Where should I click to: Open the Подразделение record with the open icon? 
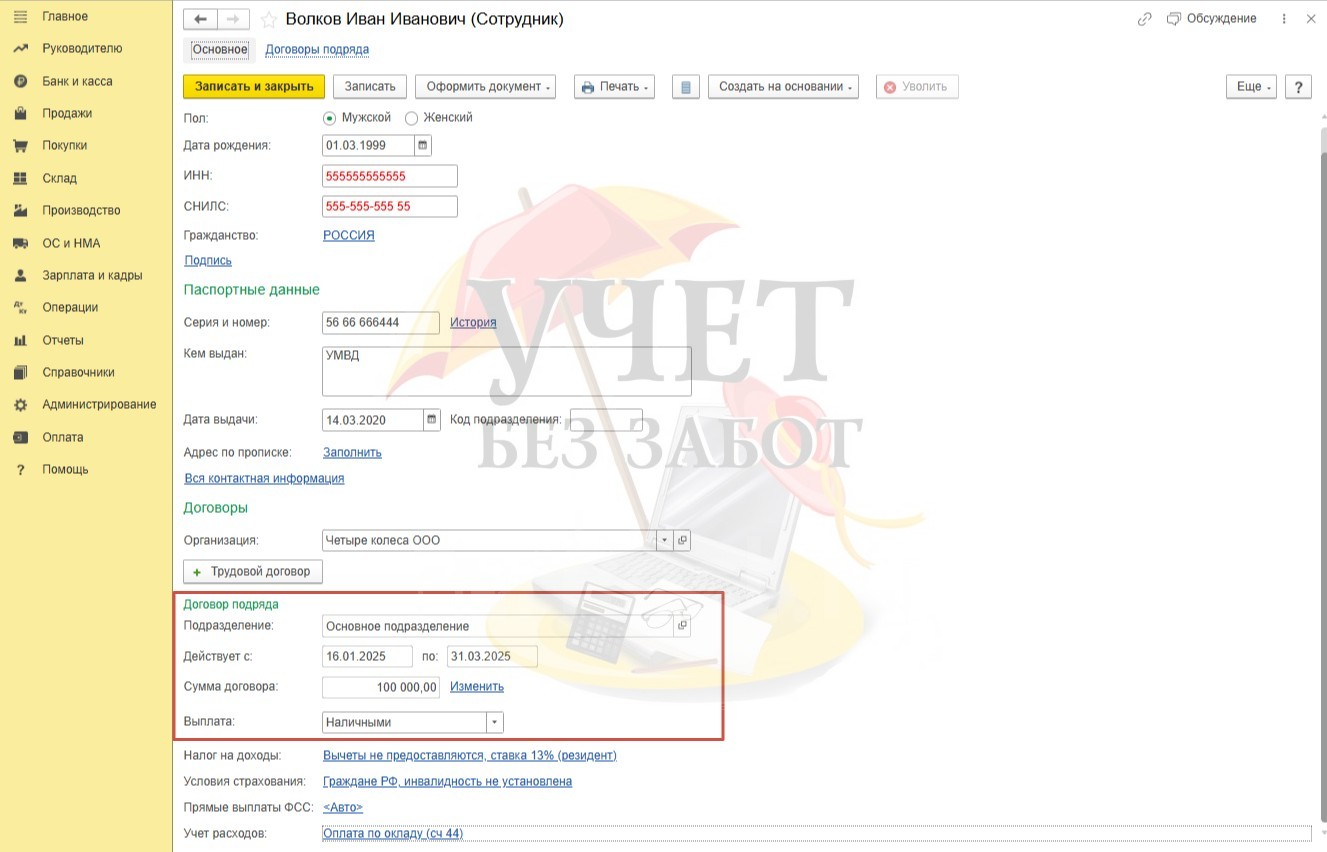point(682,626)
